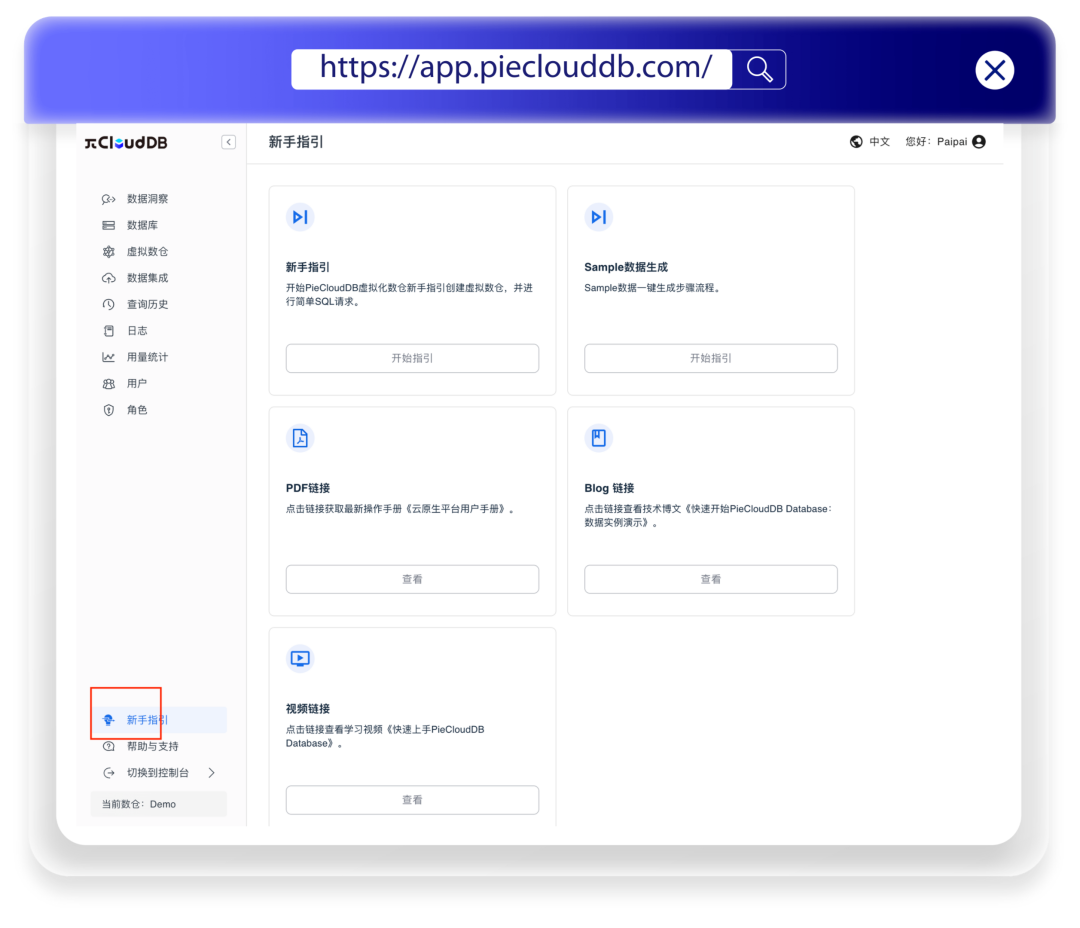The image size is (1080, 928).
Task: Click the 角色 shield icon
Action: (108, 410)
